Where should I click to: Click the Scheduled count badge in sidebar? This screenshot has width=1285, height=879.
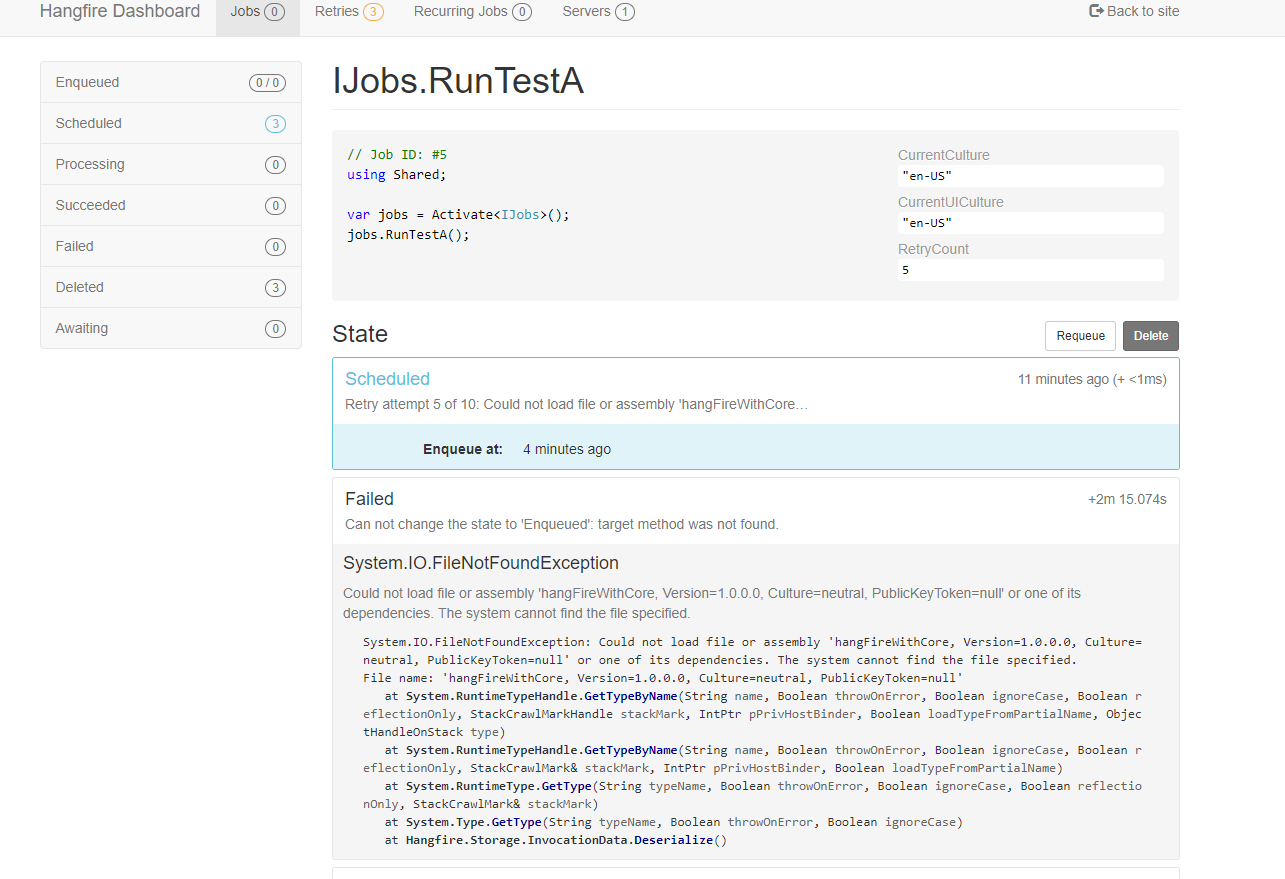(275, 123)
